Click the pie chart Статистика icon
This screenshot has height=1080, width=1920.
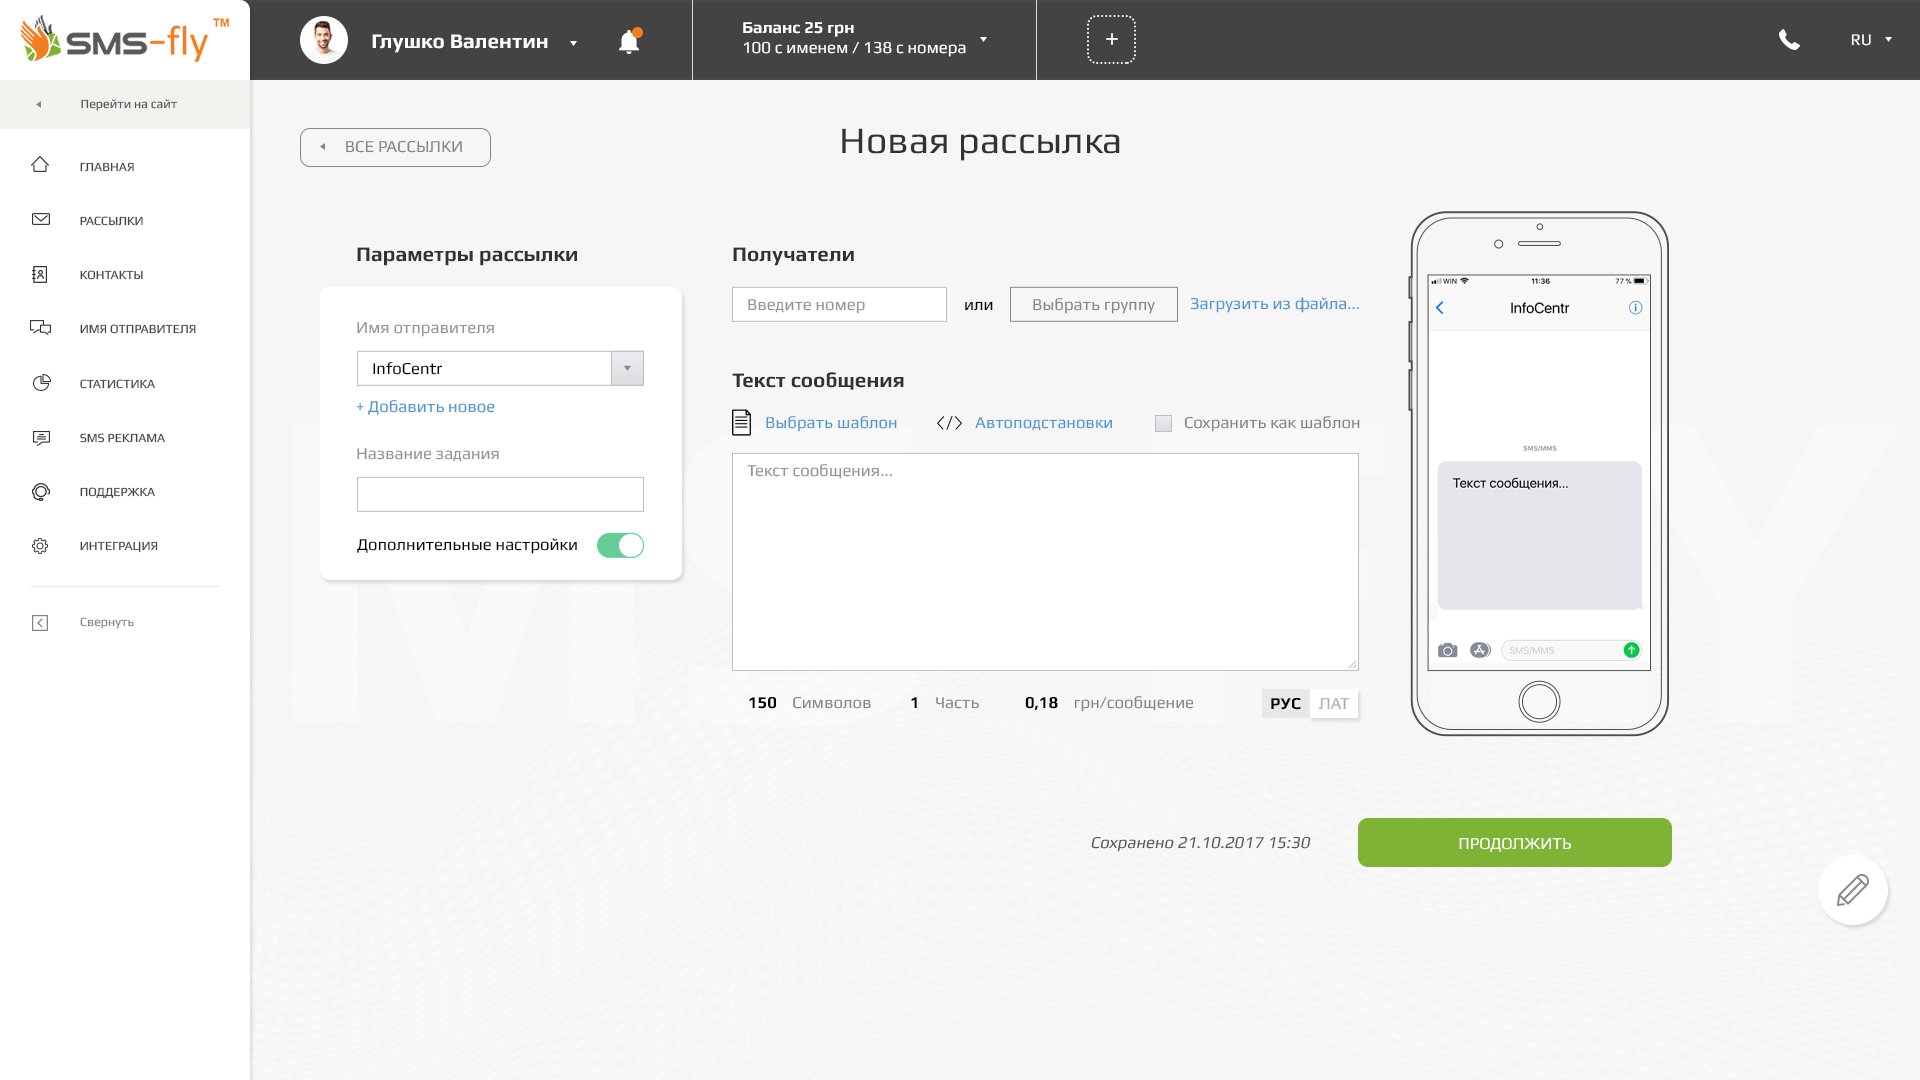tap(41, 383)
